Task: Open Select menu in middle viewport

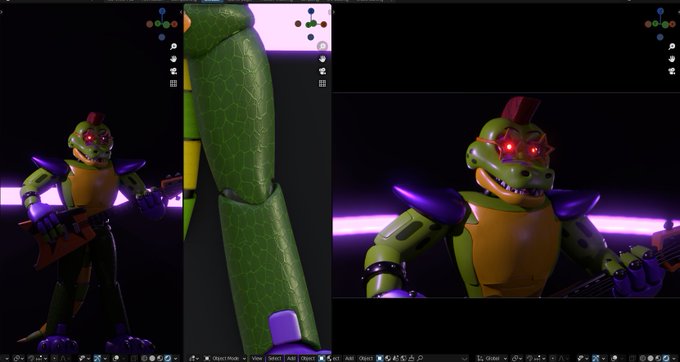Action: tap(275, 358)
